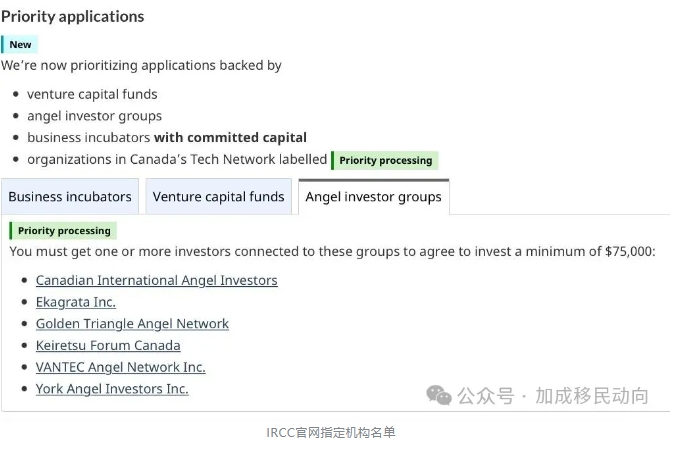Click the 加成移民动向 watermark text
Screen dimensions: 675x451
tap(592, 395)
